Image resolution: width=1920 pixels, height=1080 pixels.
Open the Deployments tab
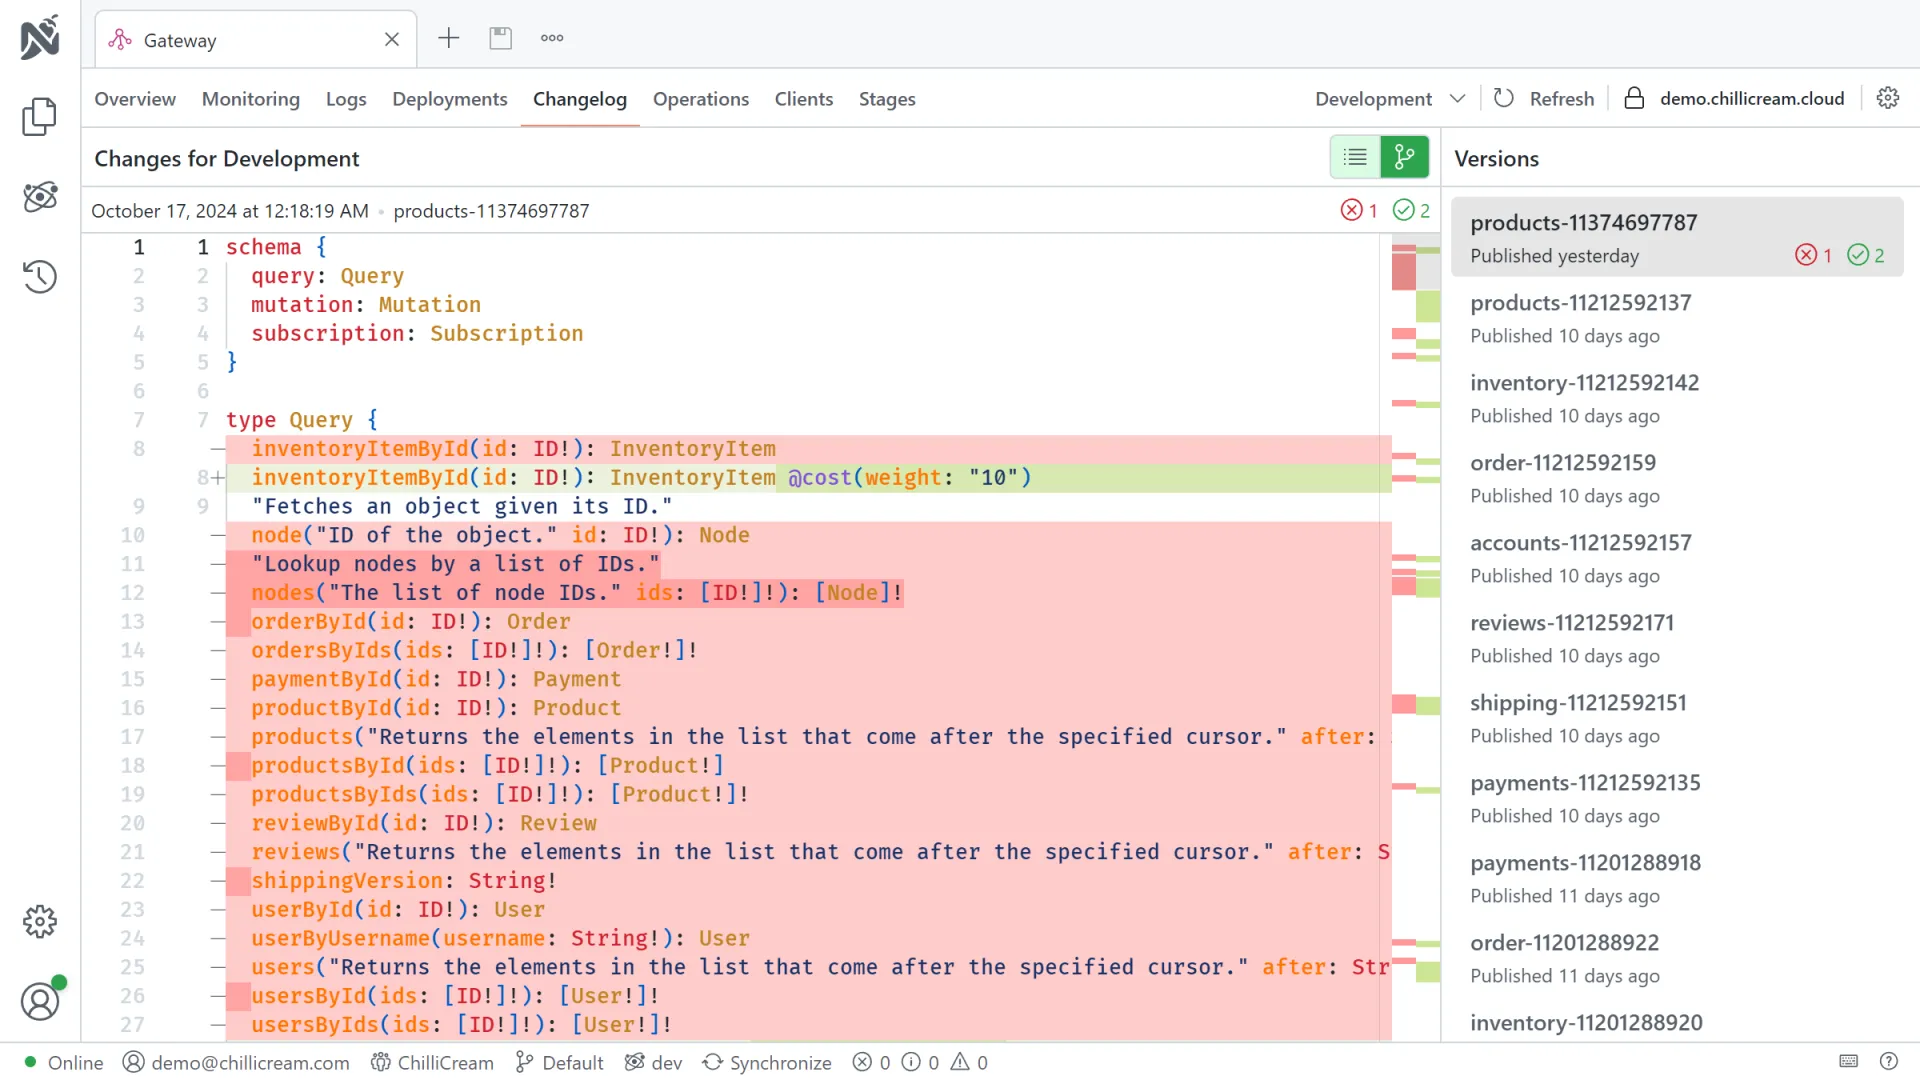(449, 99)
